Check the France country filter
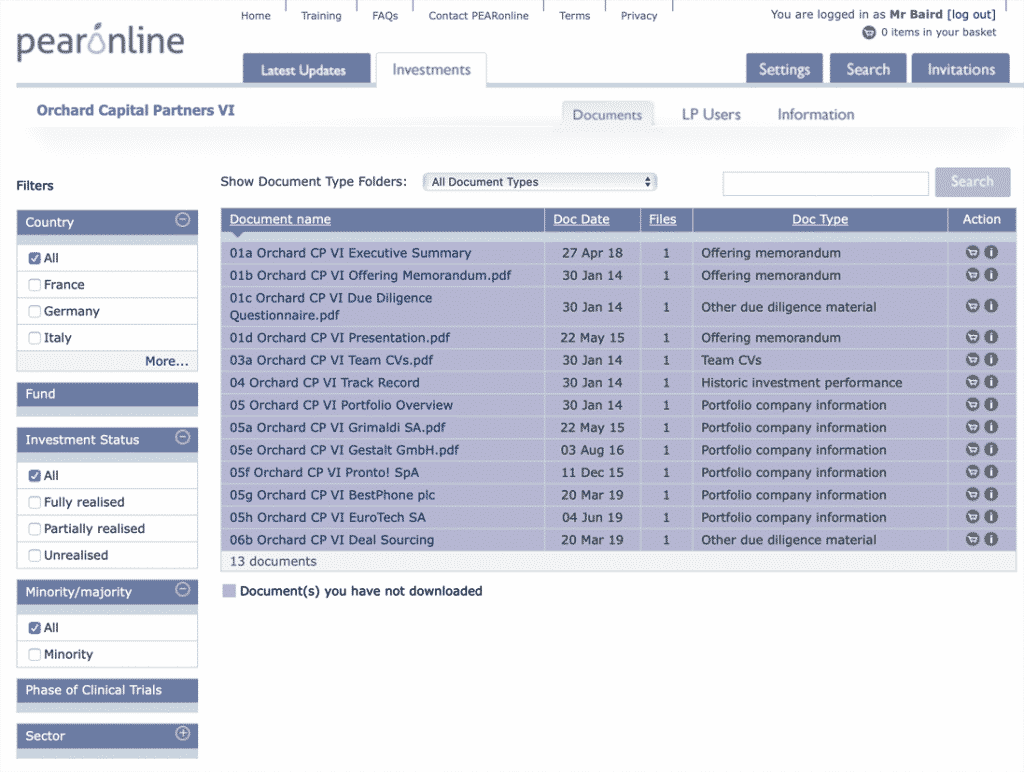The width and height of the screenshot is (1024, 772). point(35,285)
